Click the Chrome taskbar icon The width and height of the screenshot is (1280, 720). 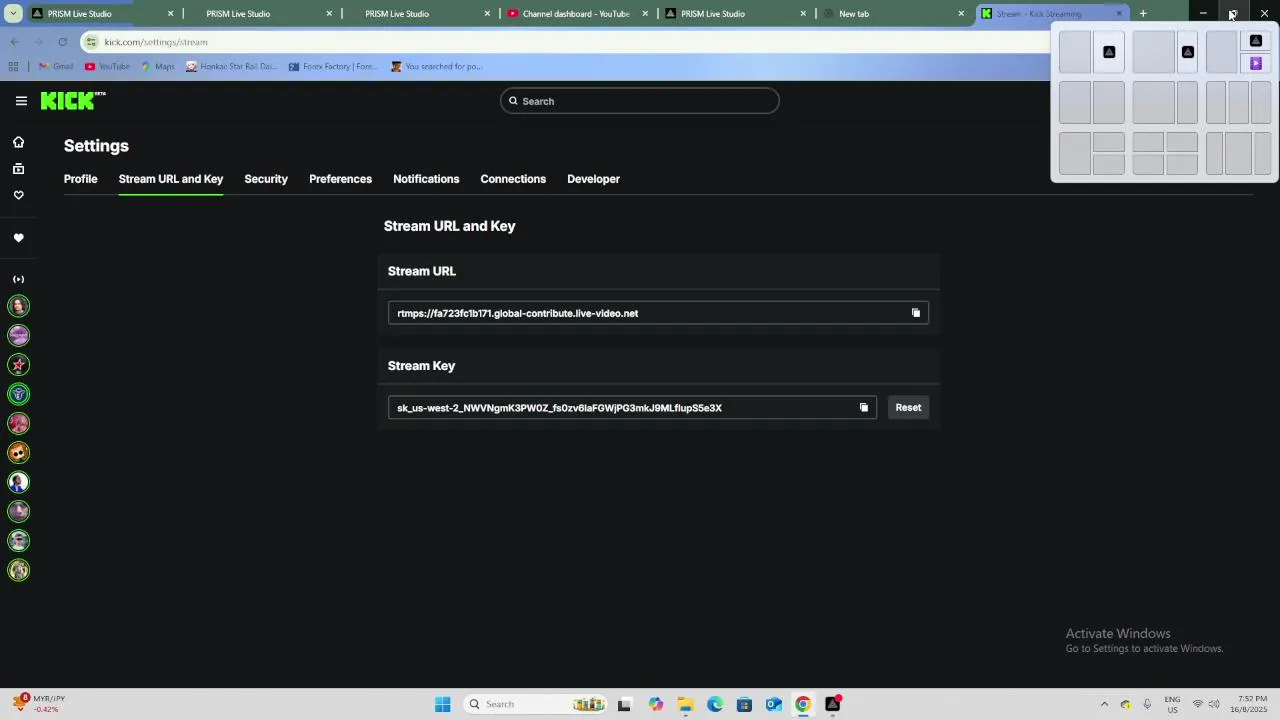[x=803, y=704]
